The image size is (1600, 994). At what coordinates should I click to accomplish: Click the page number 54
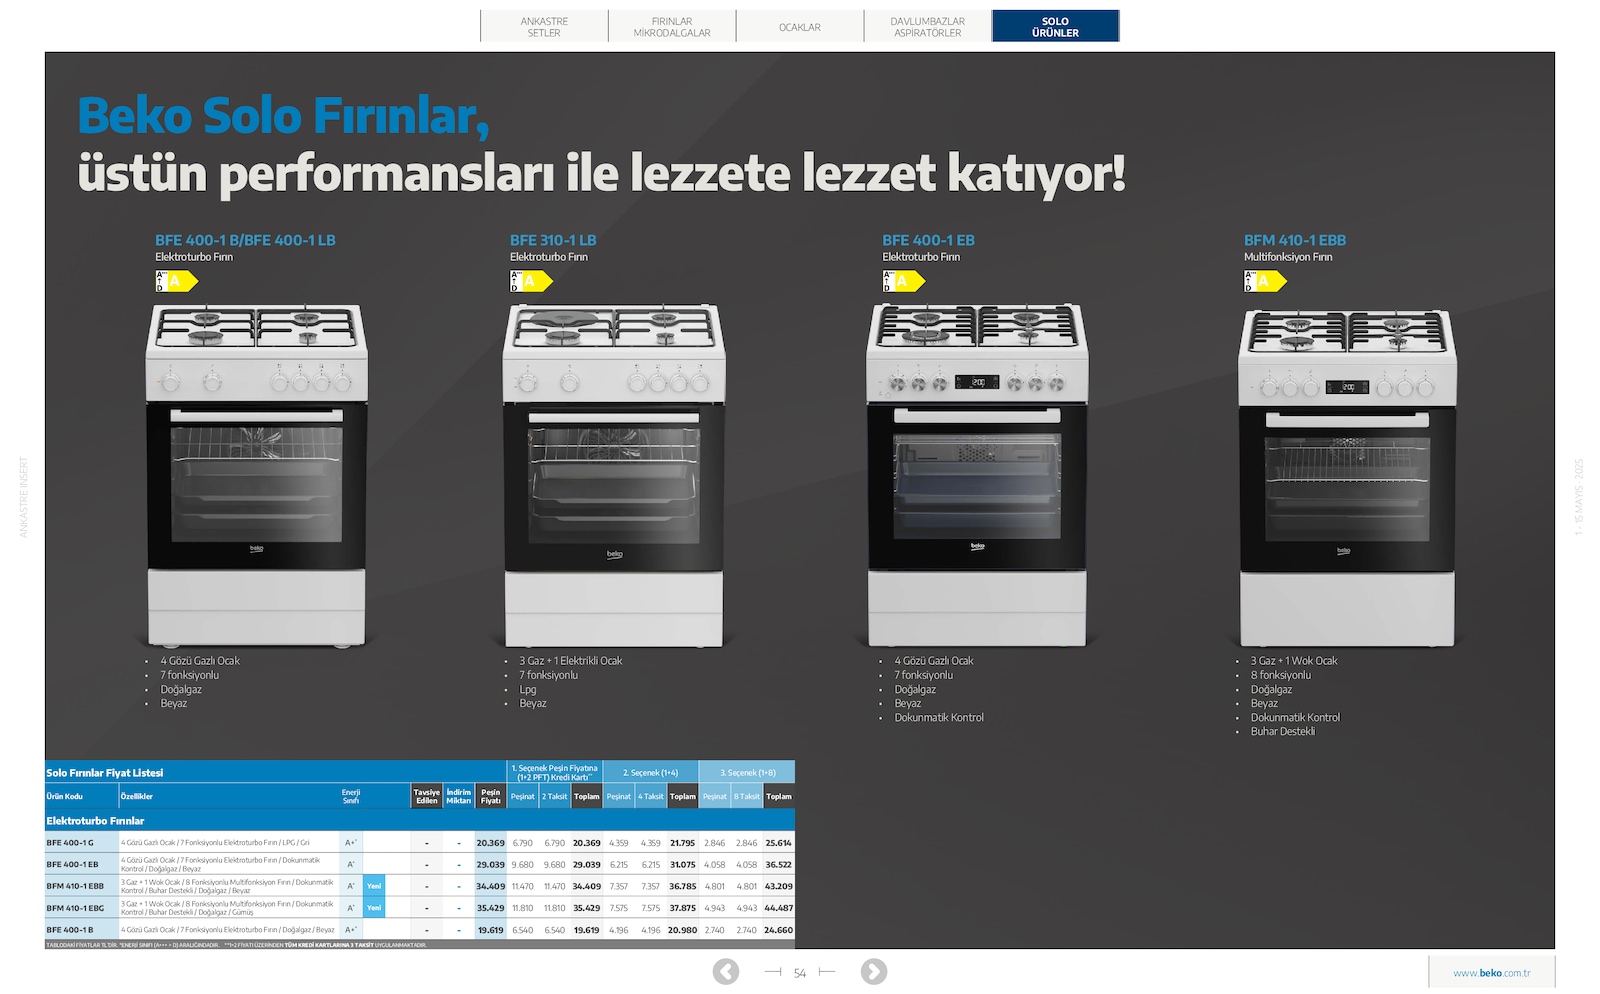800,973
